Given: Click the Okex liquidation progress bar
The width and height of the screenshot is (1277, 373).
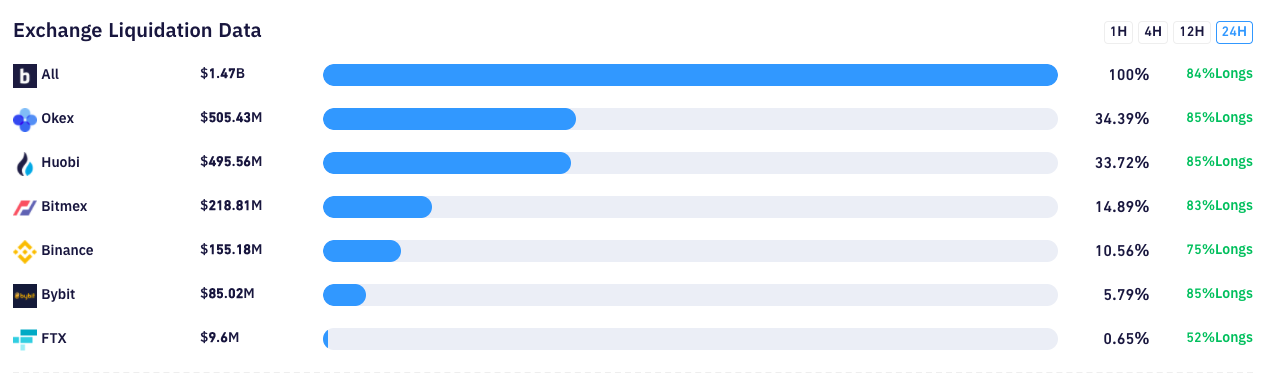Looking at the screenshot, I should [x=690, y=119].
